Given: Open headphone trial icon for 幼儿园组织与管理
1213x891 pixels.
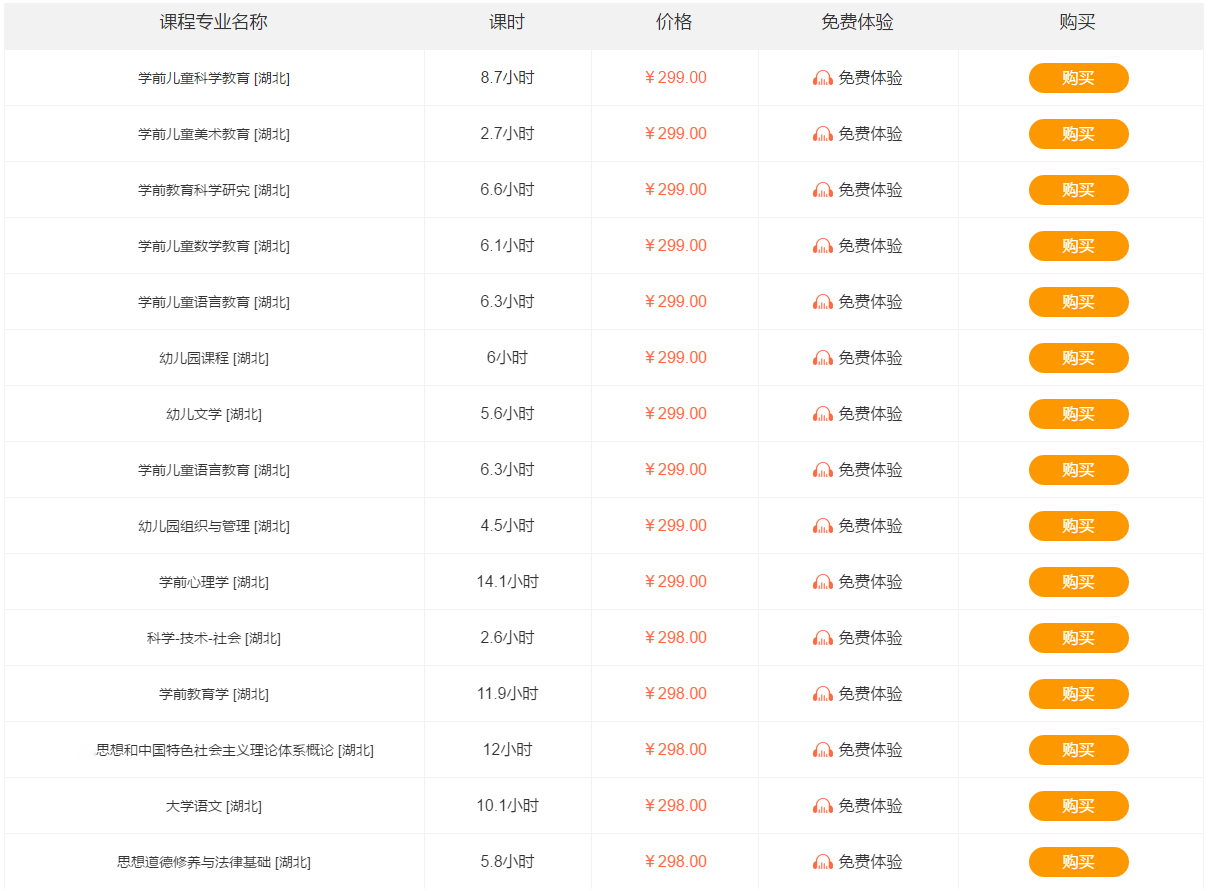Looking at the screenshot, I should 823,526.
